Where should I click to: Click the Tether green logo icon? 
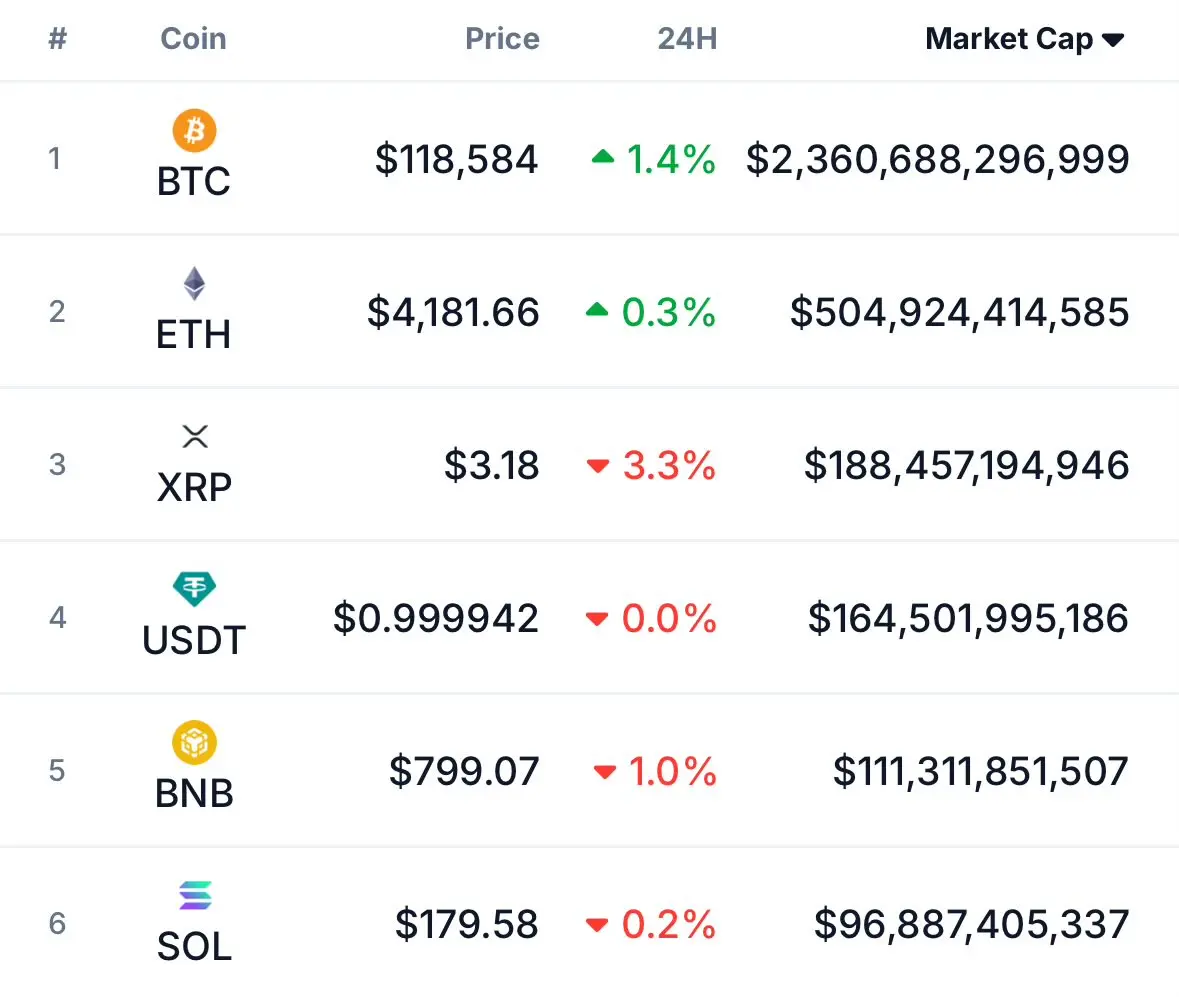click(194, 589)
